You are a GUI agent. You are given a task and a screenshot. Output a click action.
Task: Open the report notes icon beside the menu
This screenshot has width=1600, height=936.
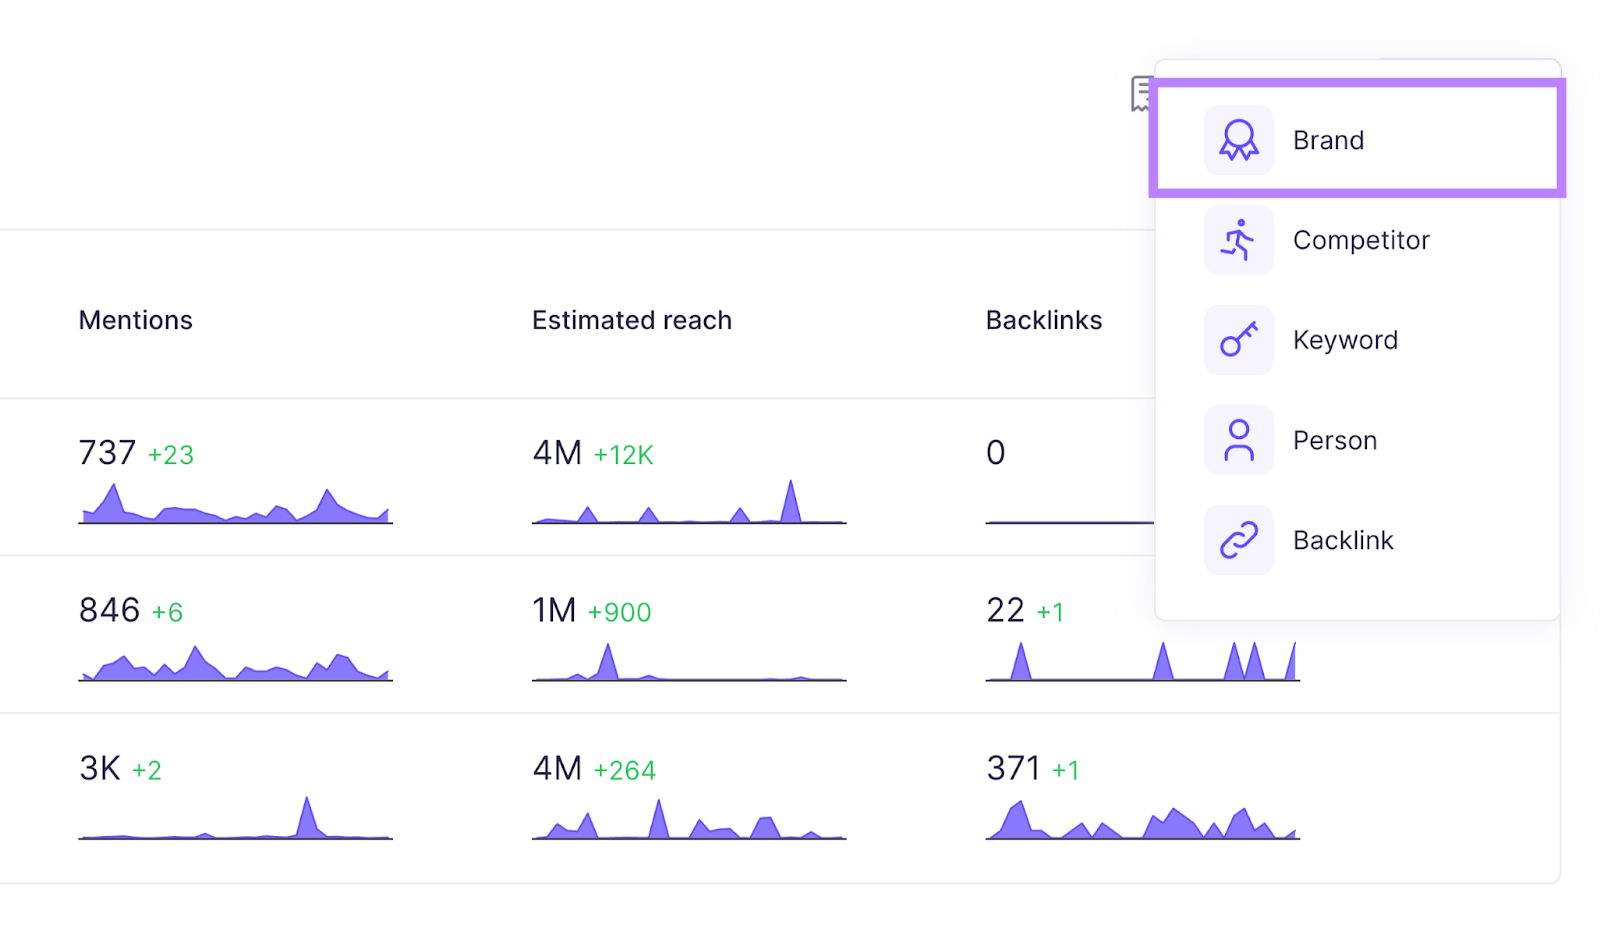tap(1141, 94)
